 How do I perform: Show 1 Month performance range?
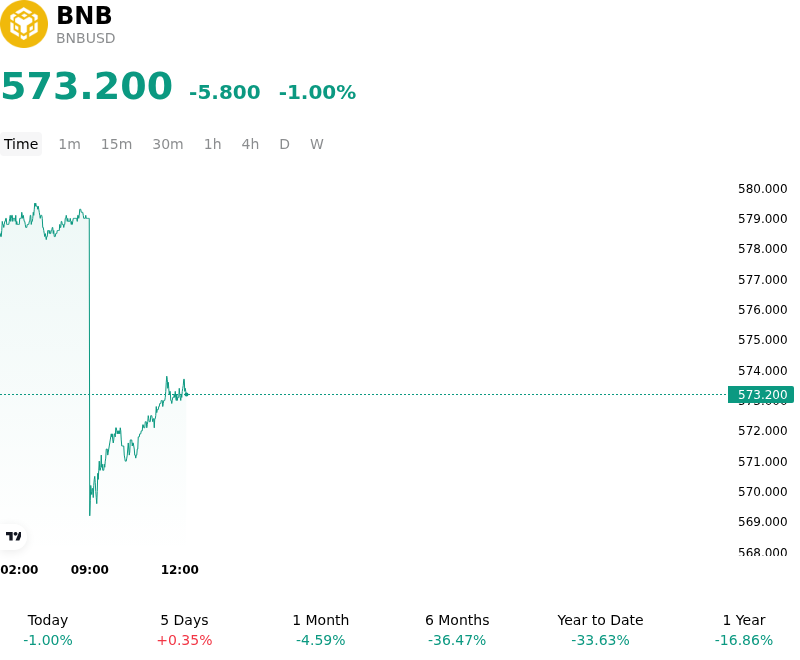[x=321, y=630]
